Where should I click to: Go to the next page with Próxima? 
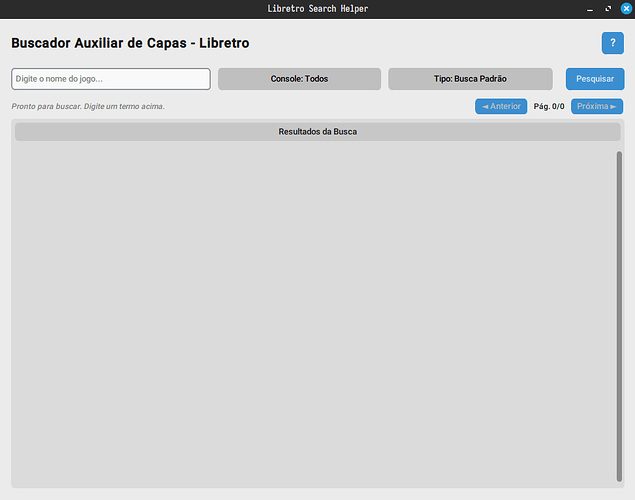tap(597, 106)
